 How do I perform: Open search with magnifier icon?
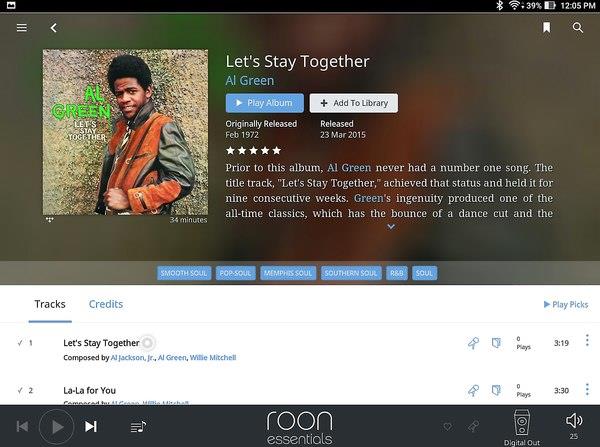578,28
